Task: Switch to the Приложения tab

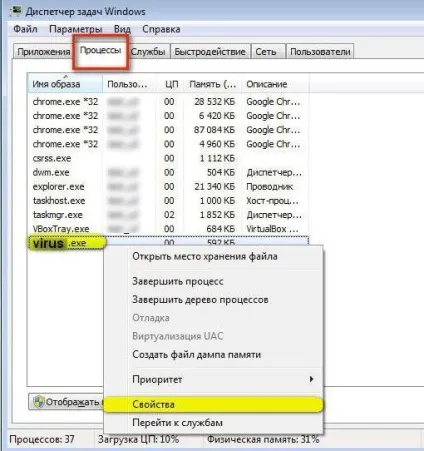Action: point(44,52)
